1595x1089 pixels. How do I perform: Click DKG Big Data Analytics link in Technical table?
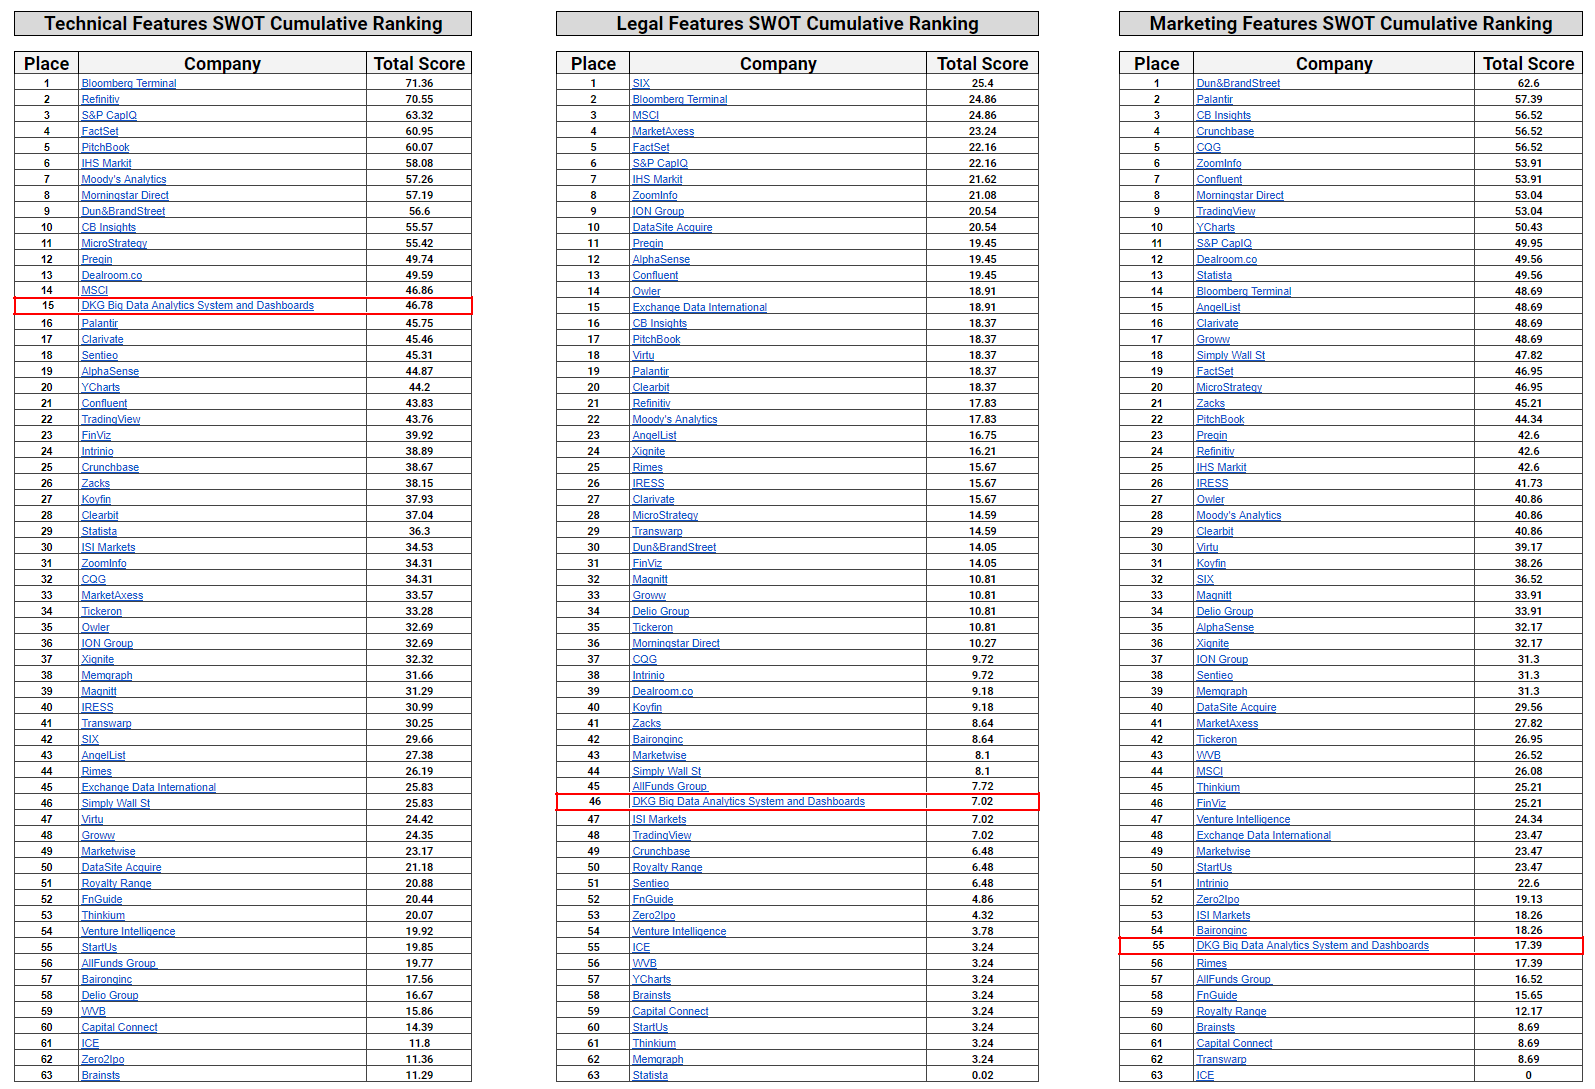click(197, 306)
